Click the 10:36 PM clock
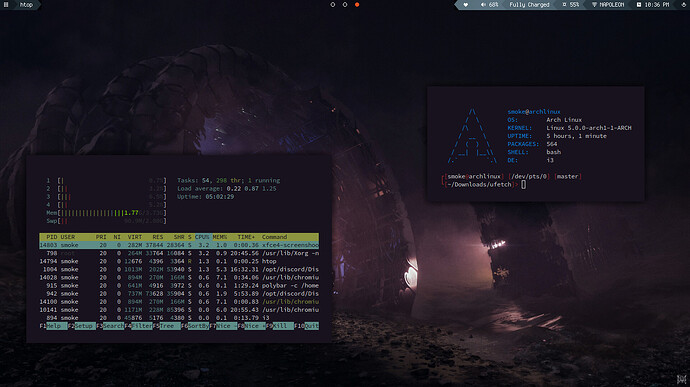 tap(657, 5)
